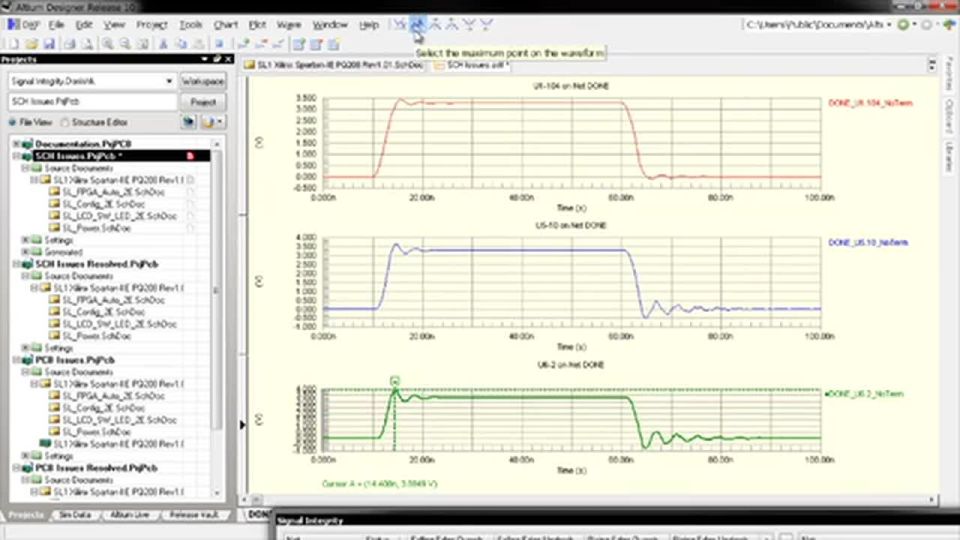Select the Generated folder in project tree

(64, 252)
